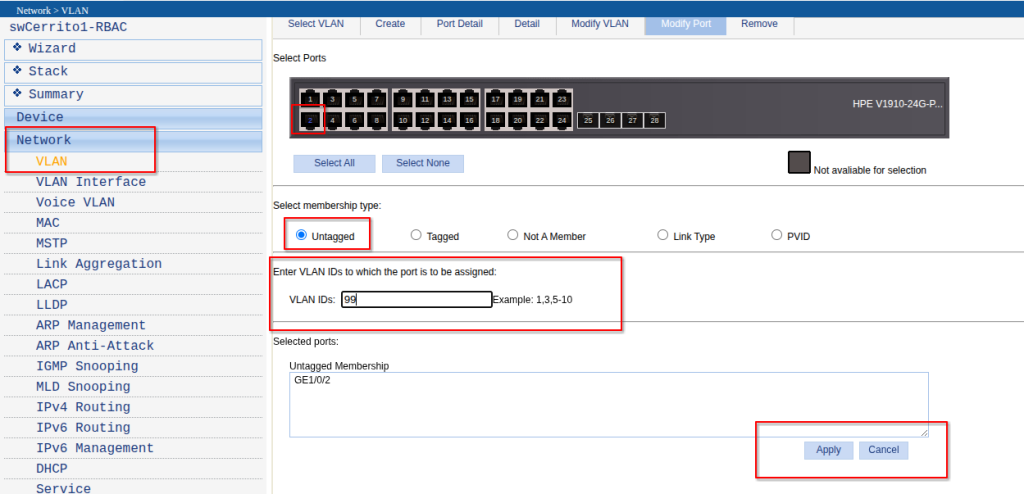1024x494 pixels.
Task: Select port 21 on the switch panel
Action: (x=539, y=99)
